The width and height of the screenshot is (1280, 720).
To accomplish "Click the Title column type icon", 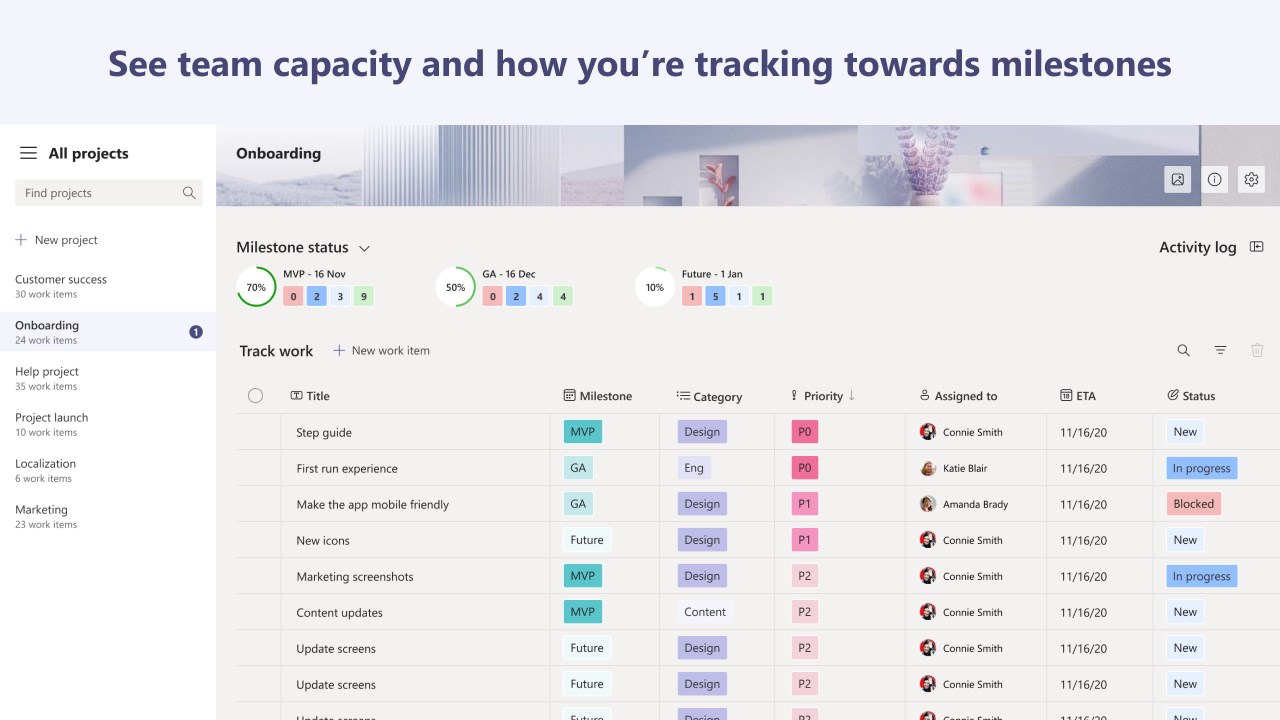I will click(x=296, y=396).
